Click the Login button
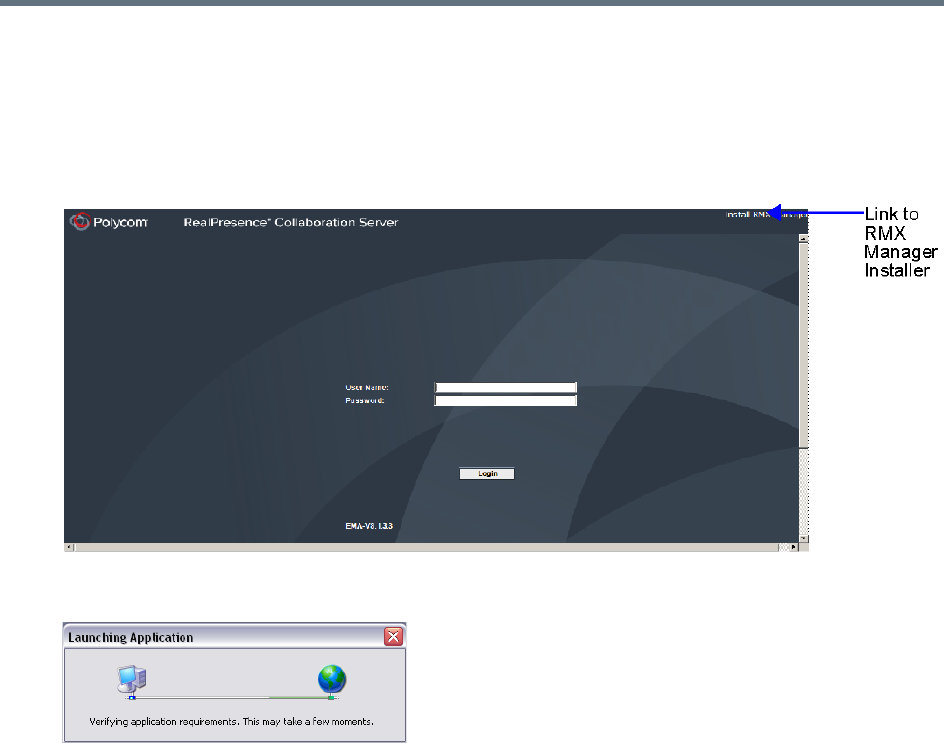Screen dimensions: 944x743 (487, 474)
